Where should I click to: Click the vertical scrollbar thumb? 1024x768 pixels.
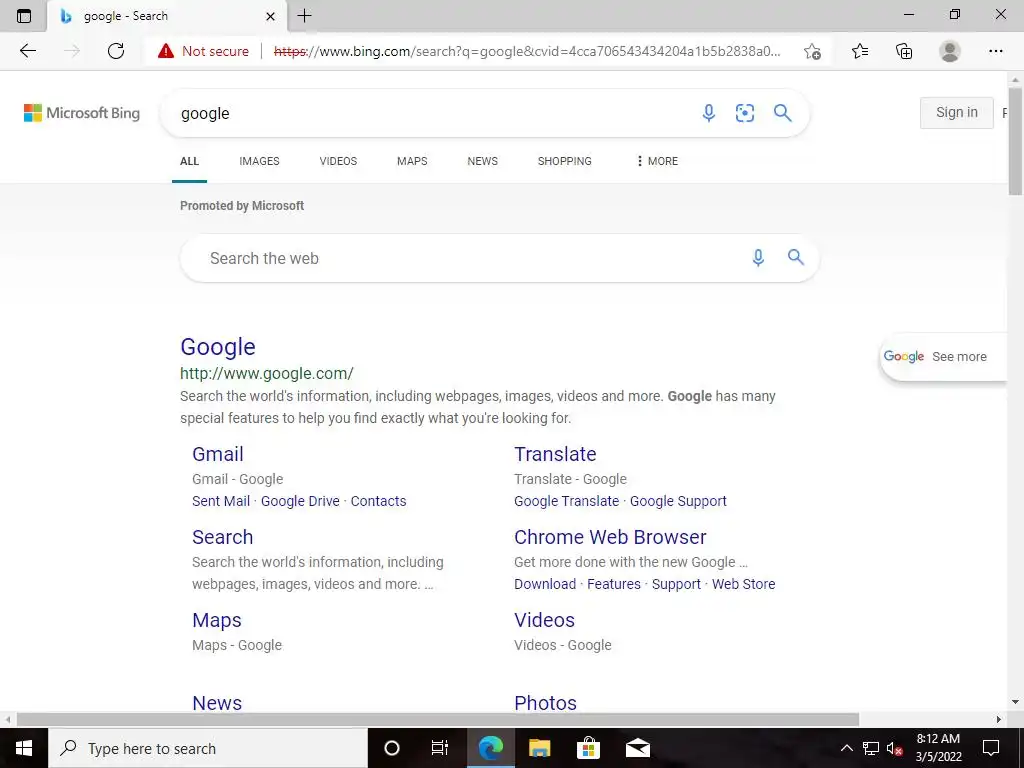1015,140
